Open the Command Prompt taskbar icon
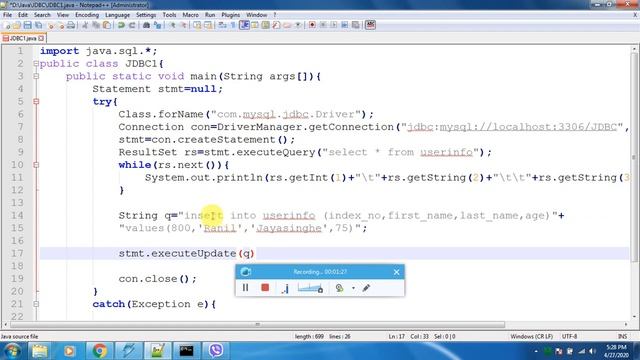 (186, 351)
